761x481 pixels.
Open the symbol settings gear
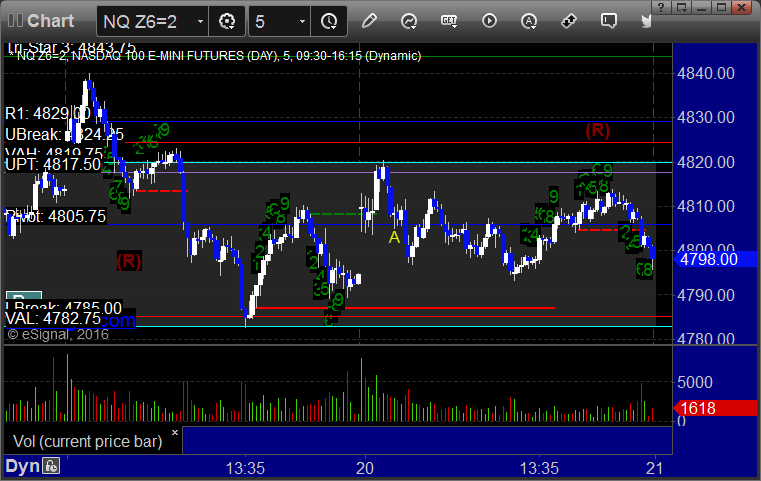point(227,21)
